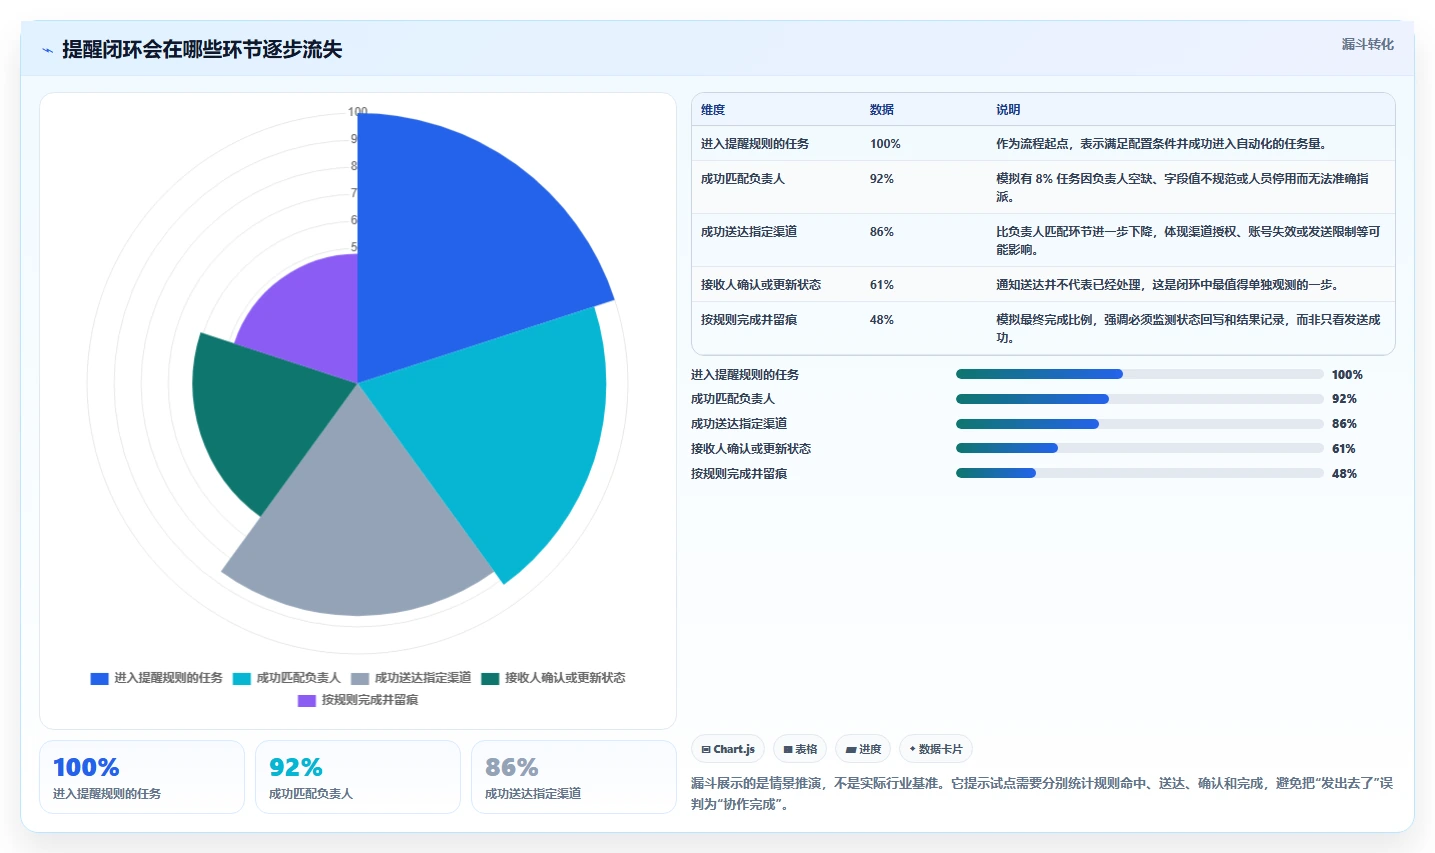The image size is (1435, 853).
Task: Click the 100% value in the table
Action: point(885,144)
